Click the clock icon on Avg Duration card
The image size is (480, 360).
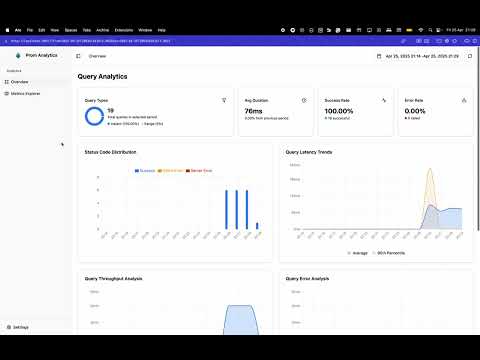[304, 100]
